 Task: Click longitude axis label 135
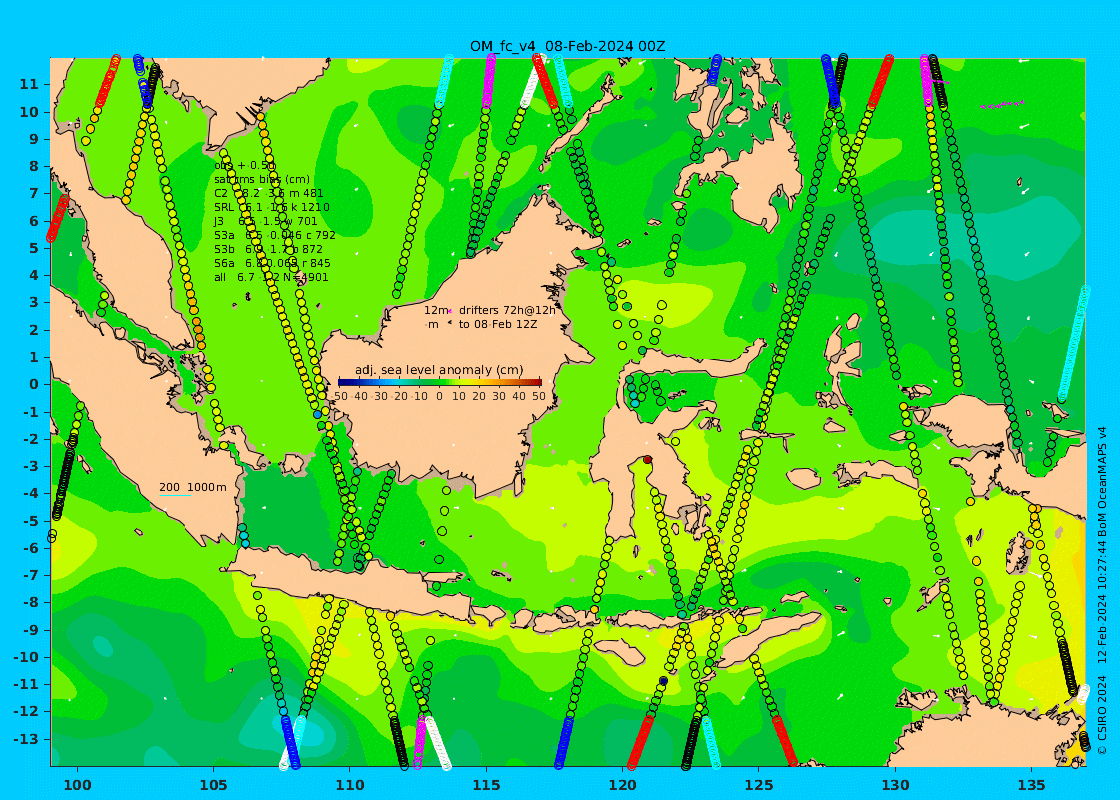pos(1031,785)
